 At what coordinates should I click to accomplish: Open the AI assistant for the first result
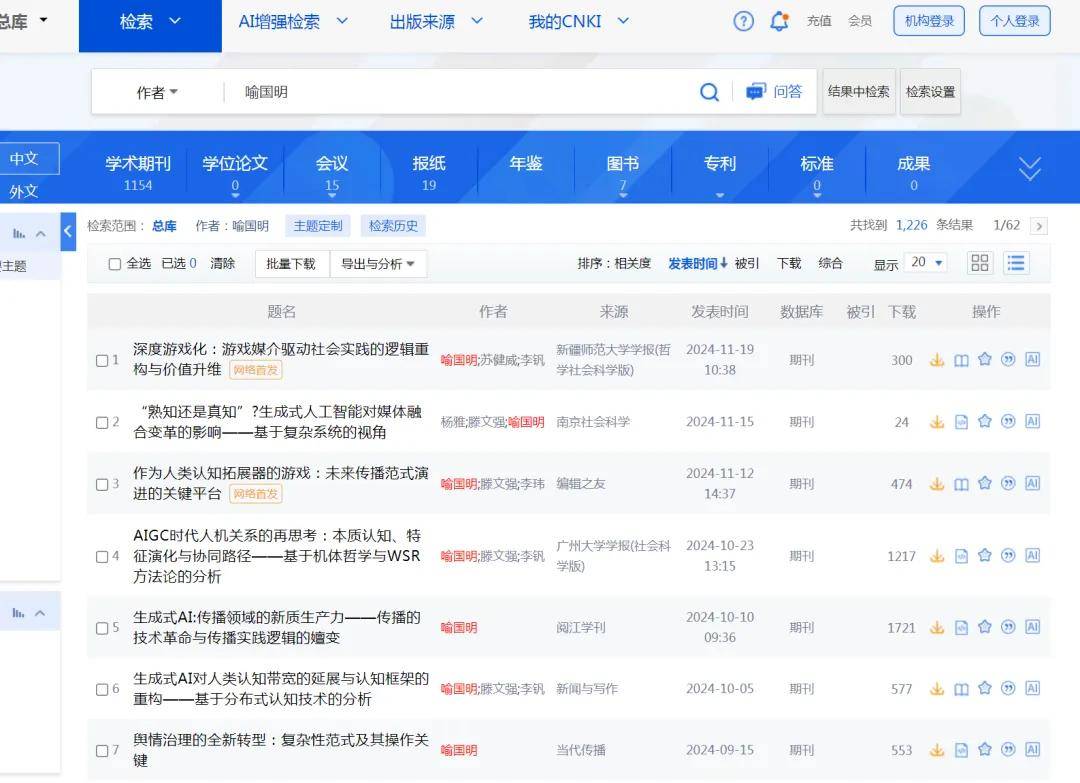1033,360
